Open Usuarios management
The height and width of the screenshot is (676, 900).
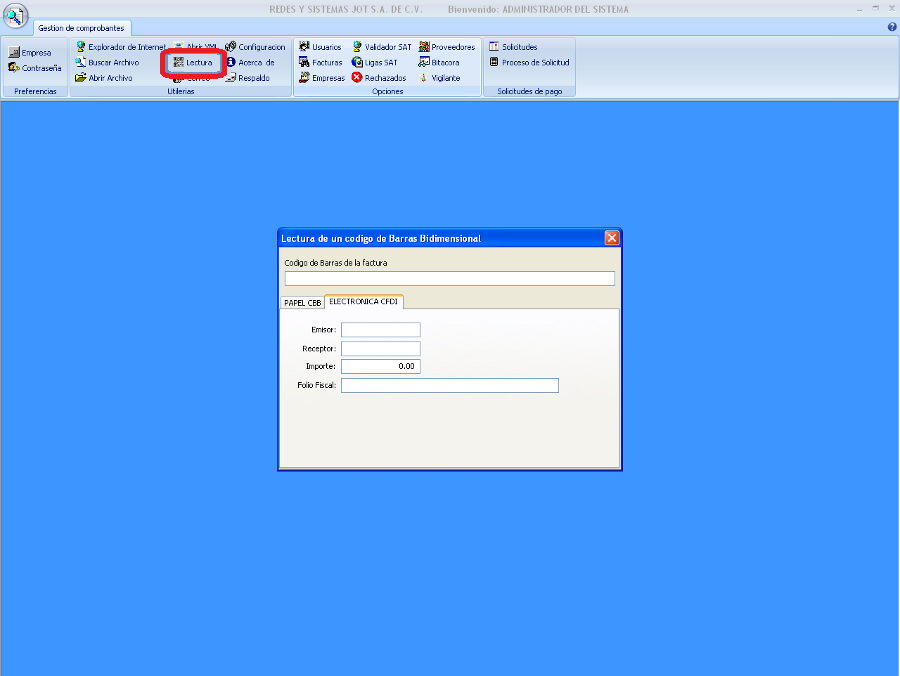point(304,47)
